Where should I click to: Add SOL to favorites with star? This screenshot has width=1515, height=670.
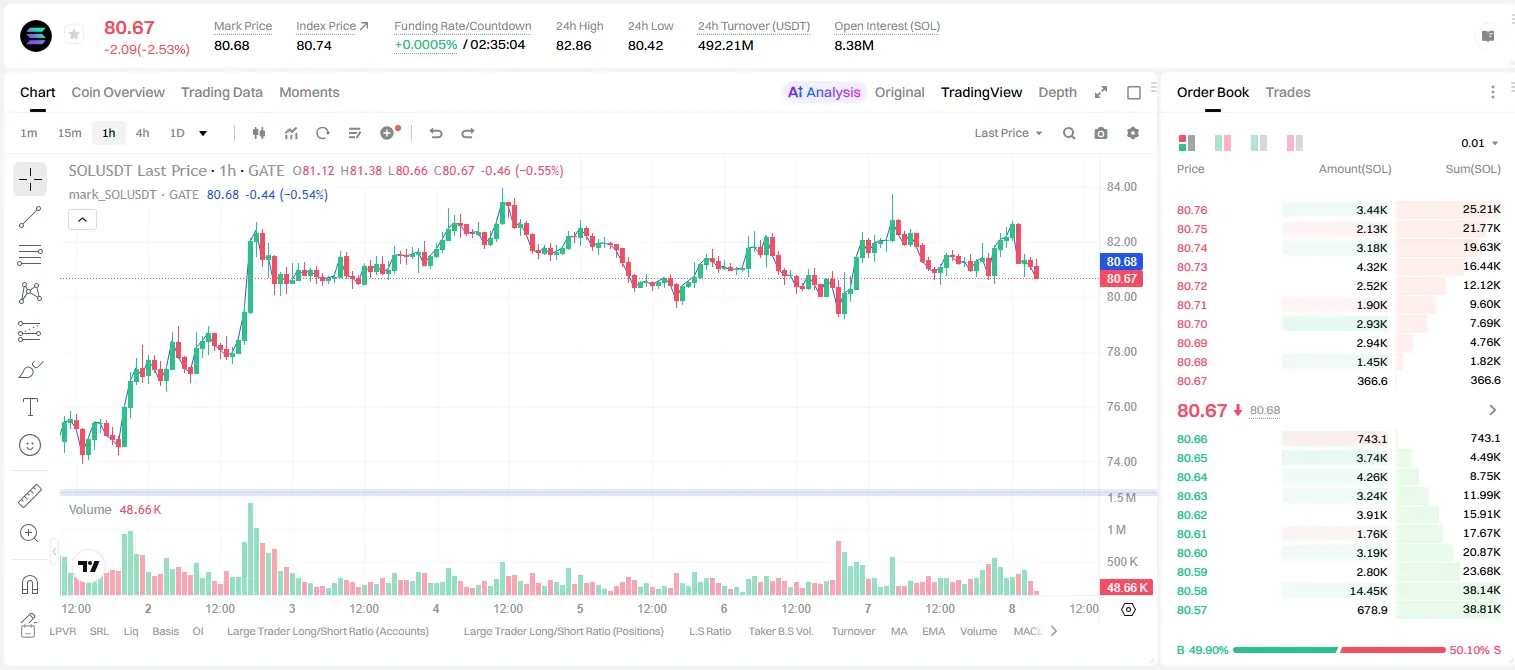click(x=74, y=35)
